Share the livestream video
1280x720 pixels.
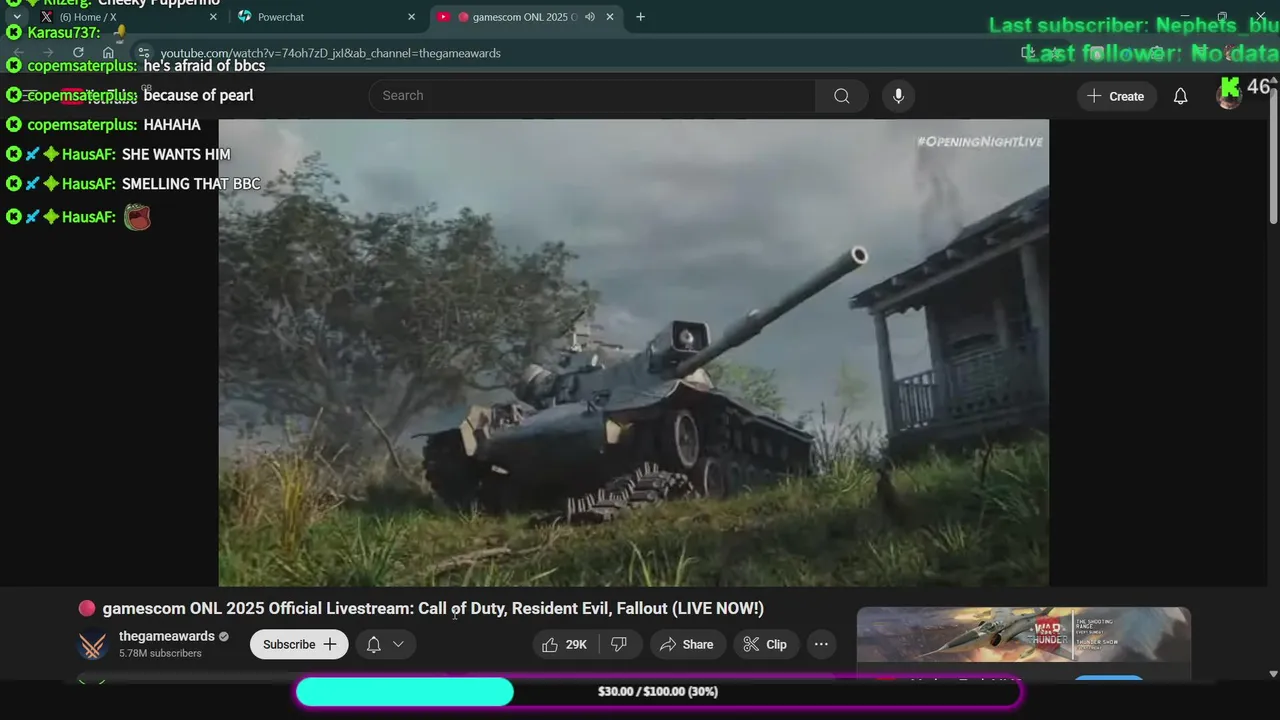(687, 645)
